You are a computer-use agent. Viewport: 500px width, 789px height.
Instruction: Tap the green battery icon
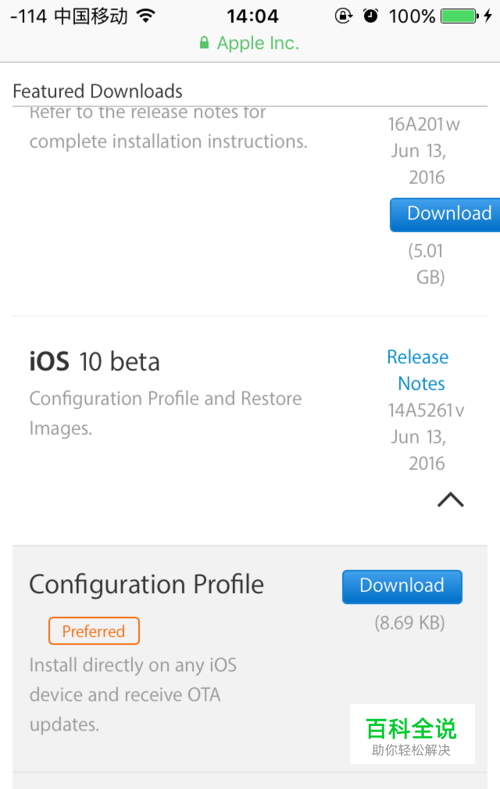(459, 16)
